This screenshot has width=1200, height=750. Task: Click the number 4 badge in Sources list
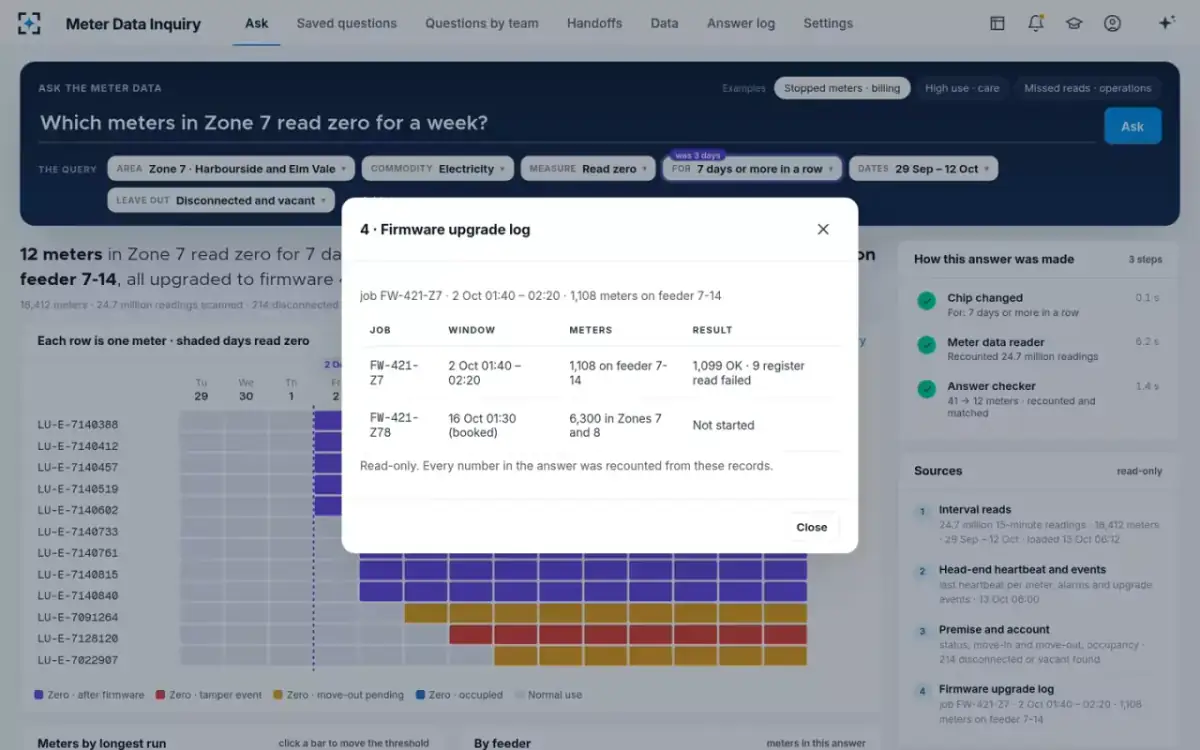[922, 691]
